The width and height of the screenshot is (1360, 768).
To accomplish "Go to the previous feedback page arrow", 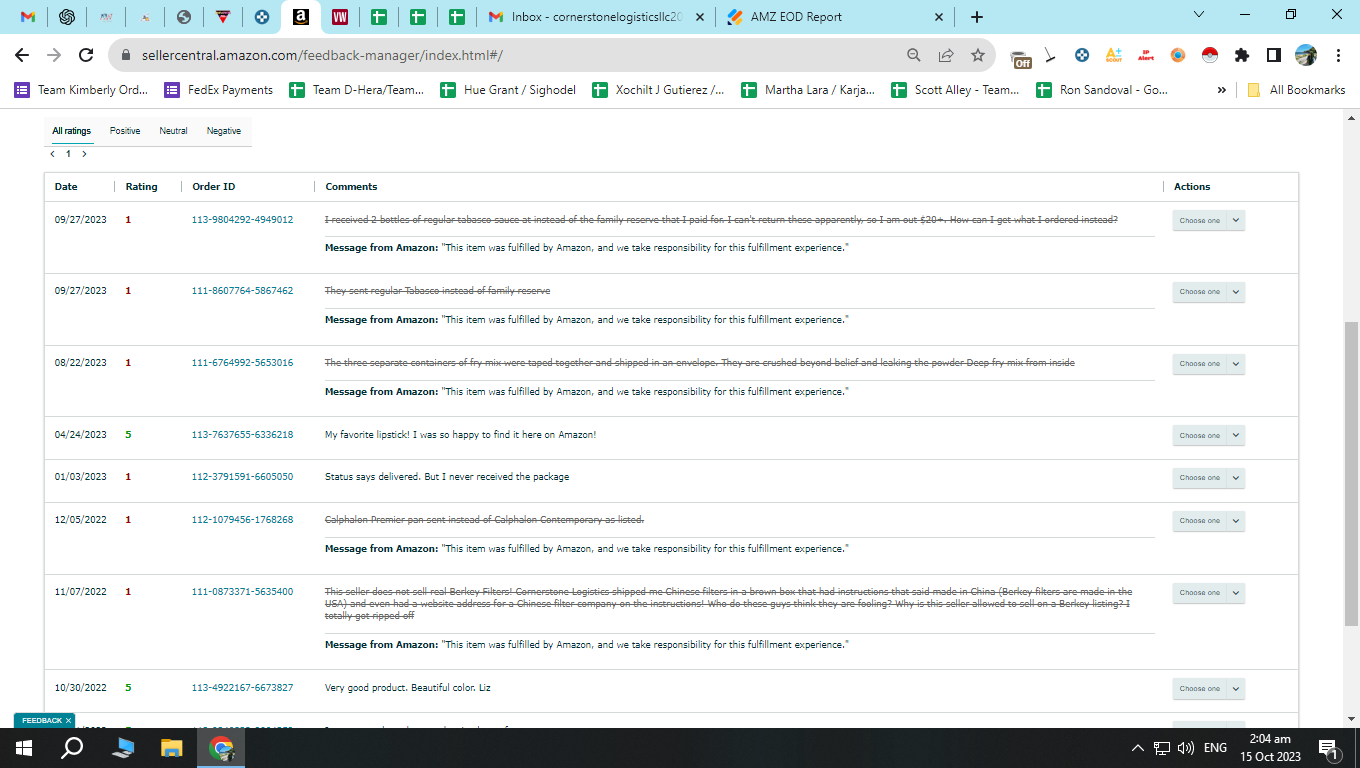I will (52, 154).
